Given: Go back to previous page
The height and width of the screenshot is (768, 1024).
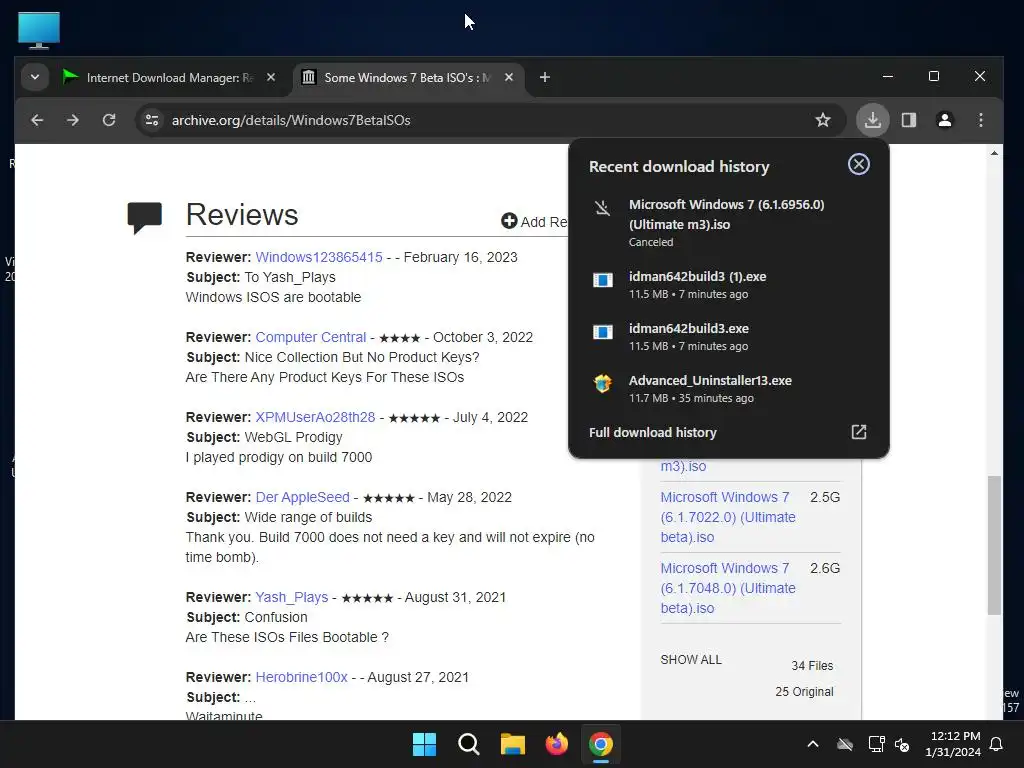Looking at the screenshot, I should tap(37, 120).
